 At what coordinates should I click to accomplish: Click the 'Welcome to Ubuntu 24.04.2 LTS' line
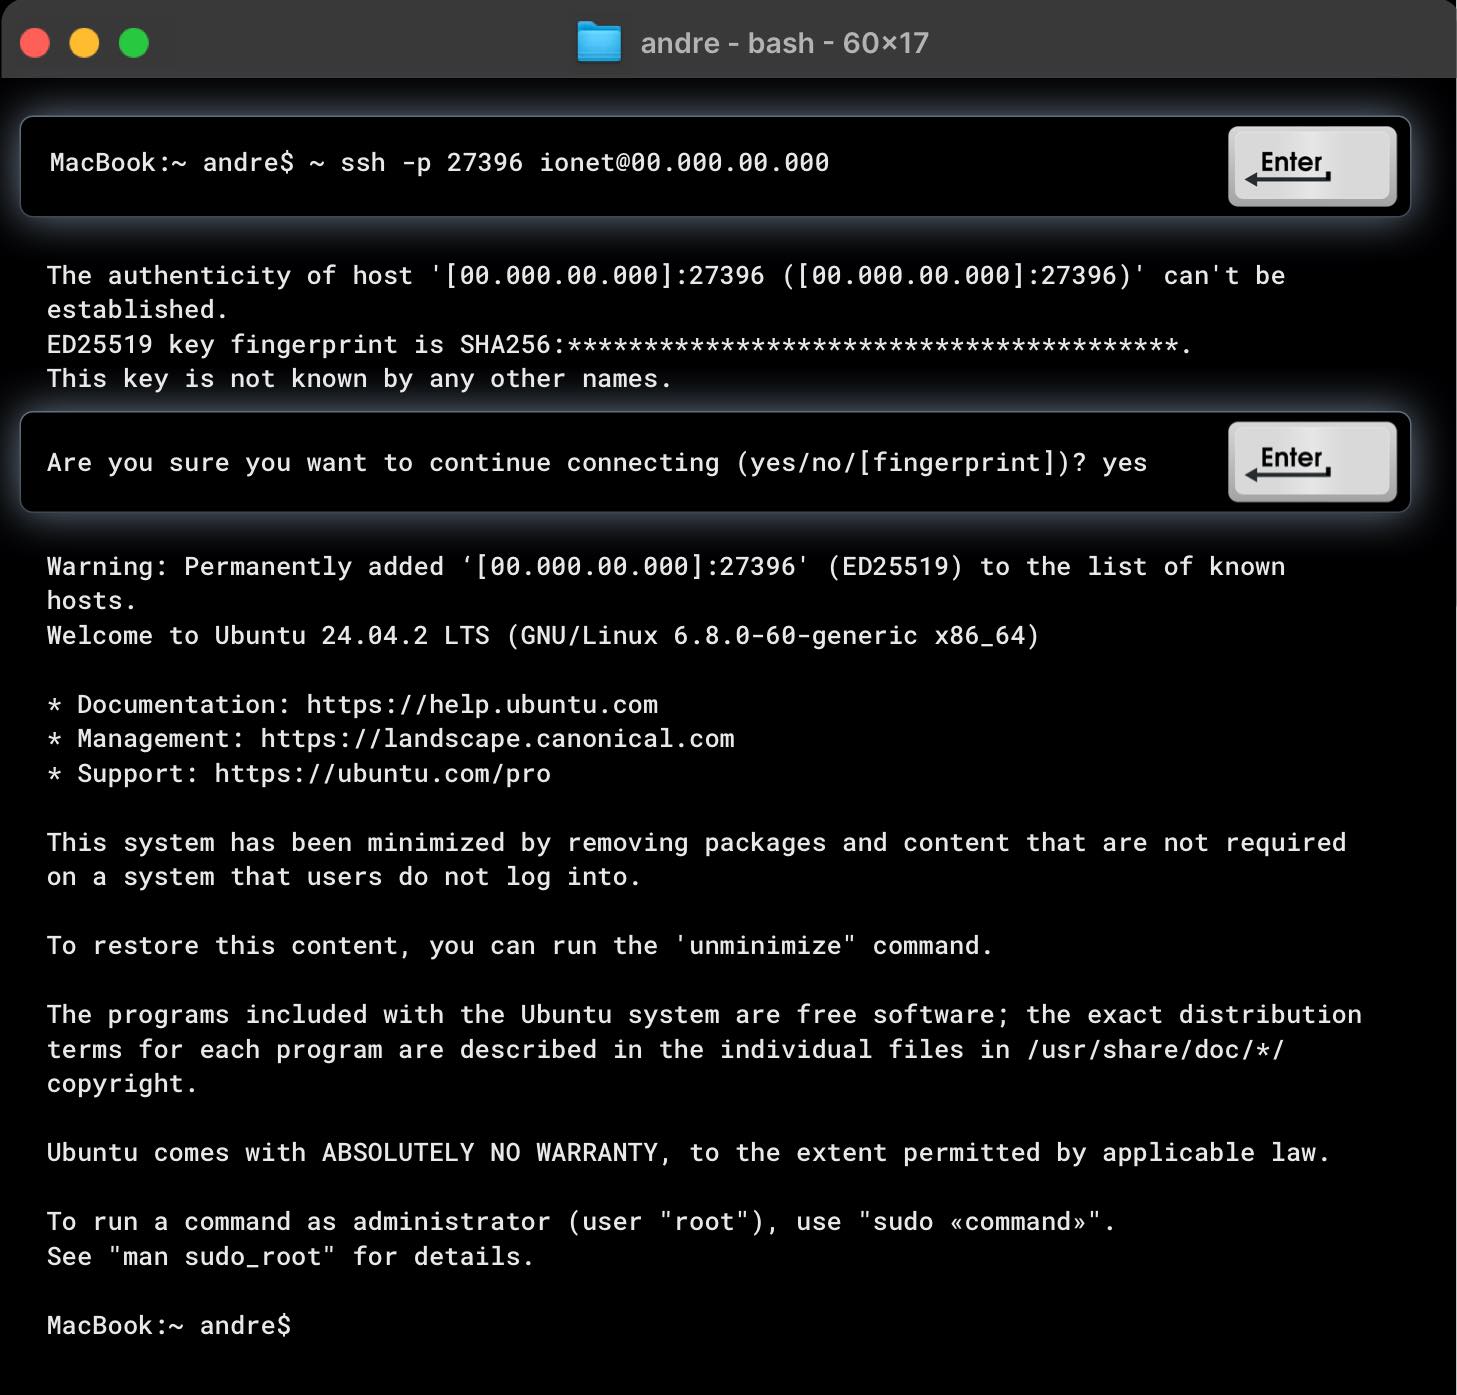tap(543, 636)
